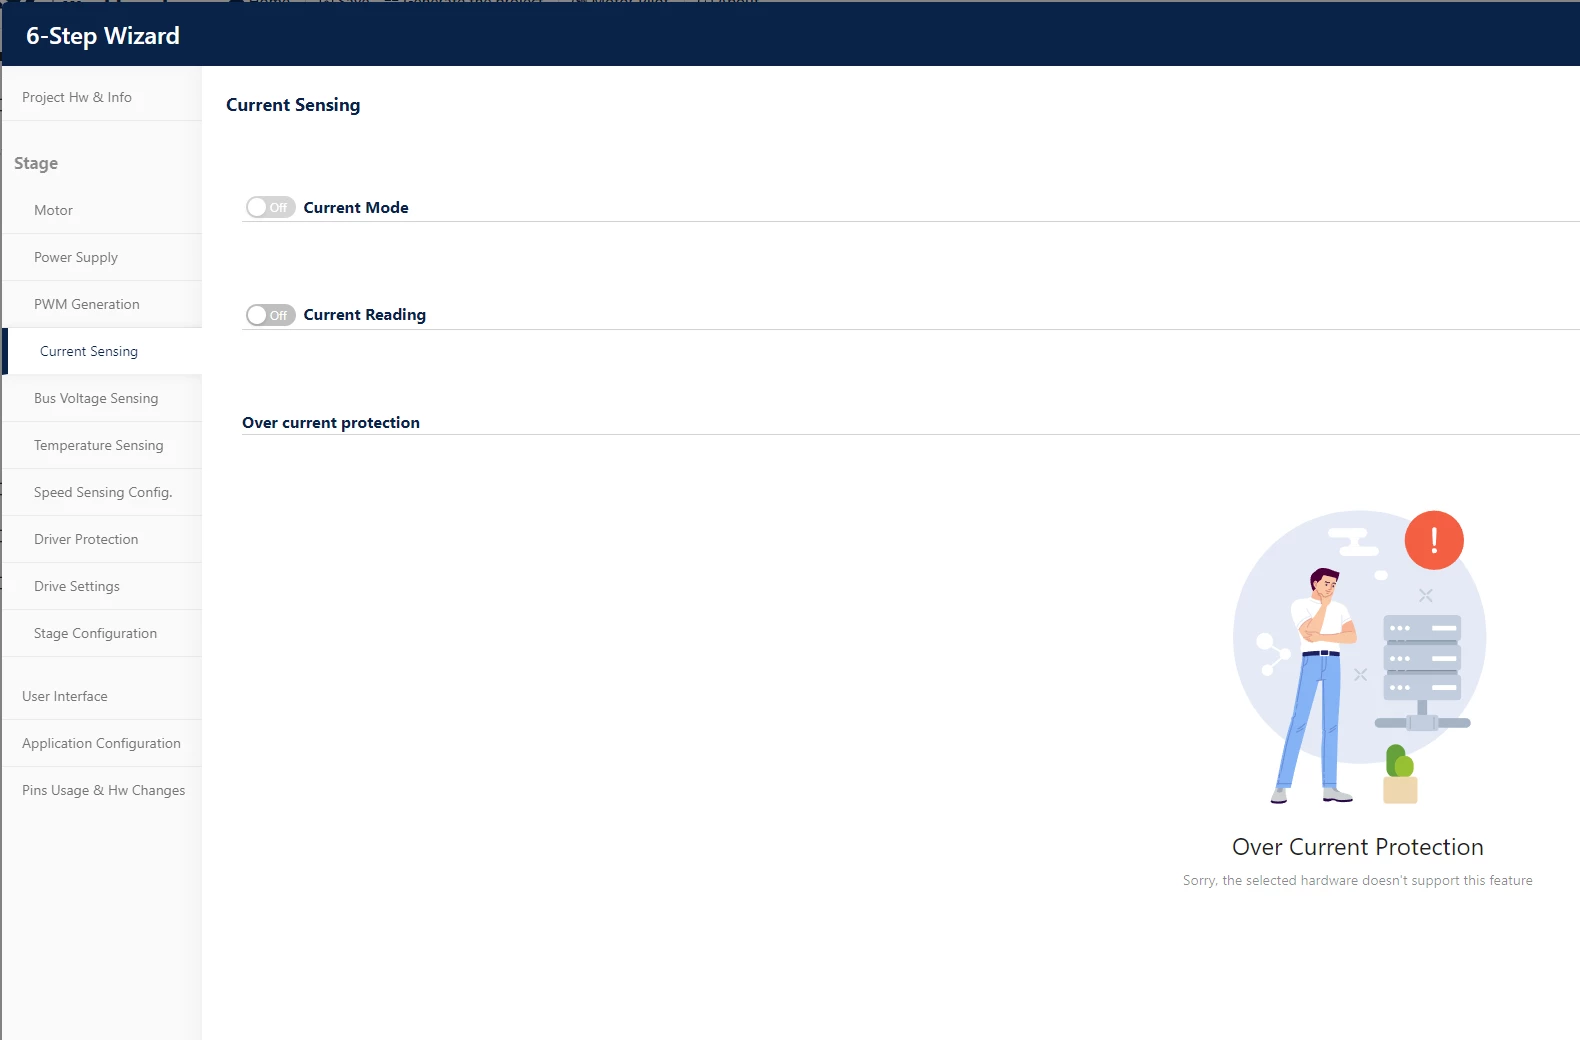
Task: Click the Current Sensing page heading
Action: pos(293,105)
